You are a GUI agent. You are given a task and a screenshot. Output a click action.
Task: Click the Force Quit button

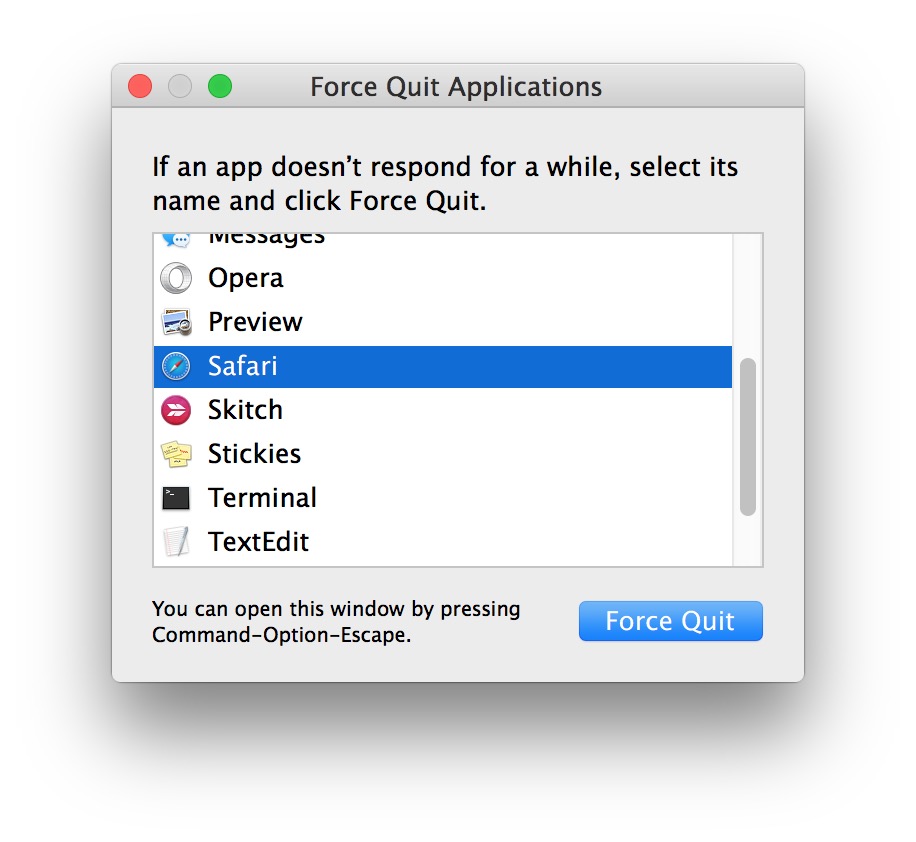coord(671,621)
